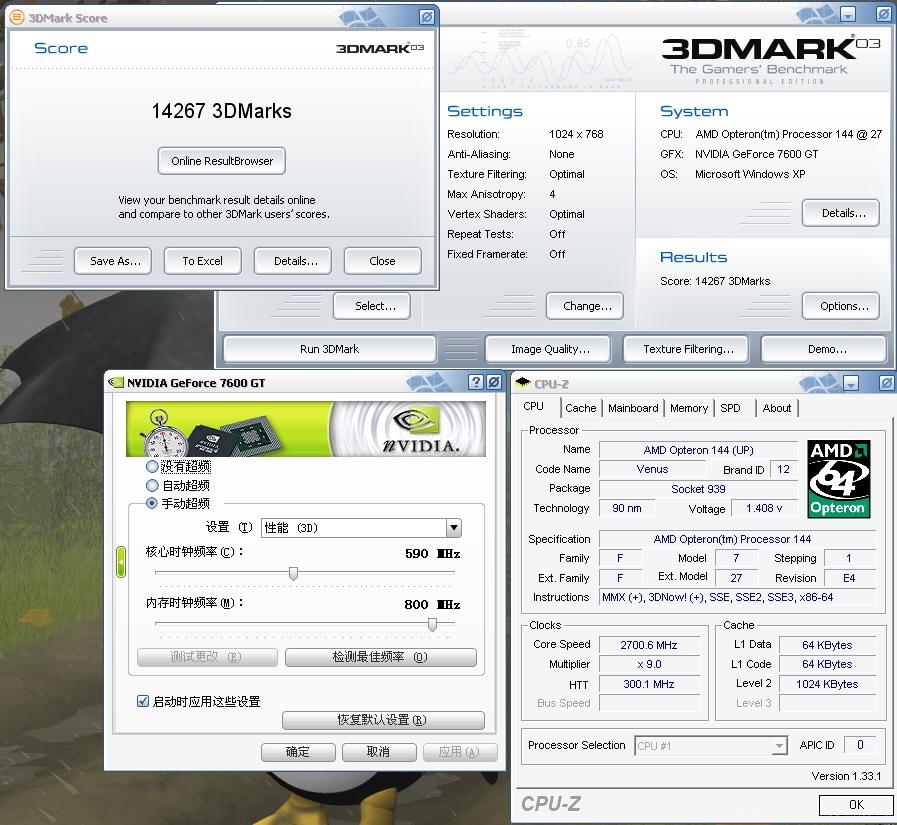Open the Mainboard tab in CPU-Z
The image size is (897, 825).
coord(633,408)
